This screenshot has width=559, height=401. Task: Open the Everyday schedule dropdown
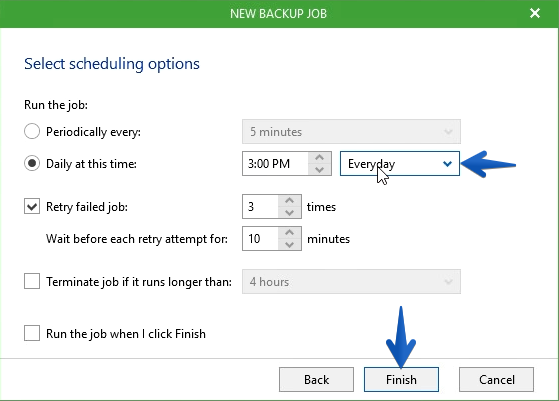point(400,164)
